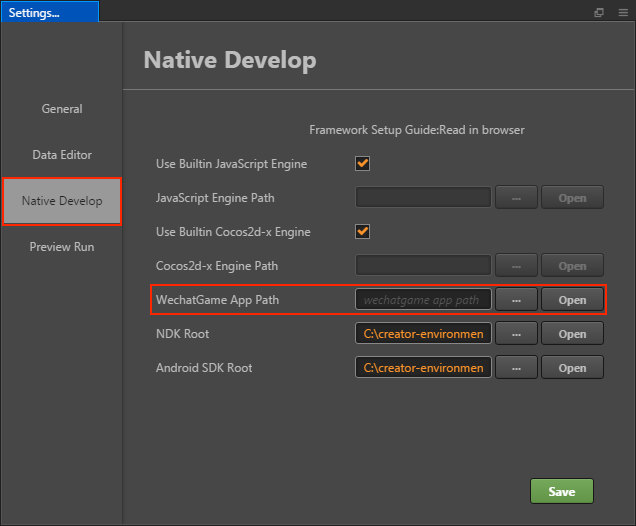636x526 pixels.
Task: Click the Use Builtin JavaScript Engine label
Action: [x=232, y=164]
